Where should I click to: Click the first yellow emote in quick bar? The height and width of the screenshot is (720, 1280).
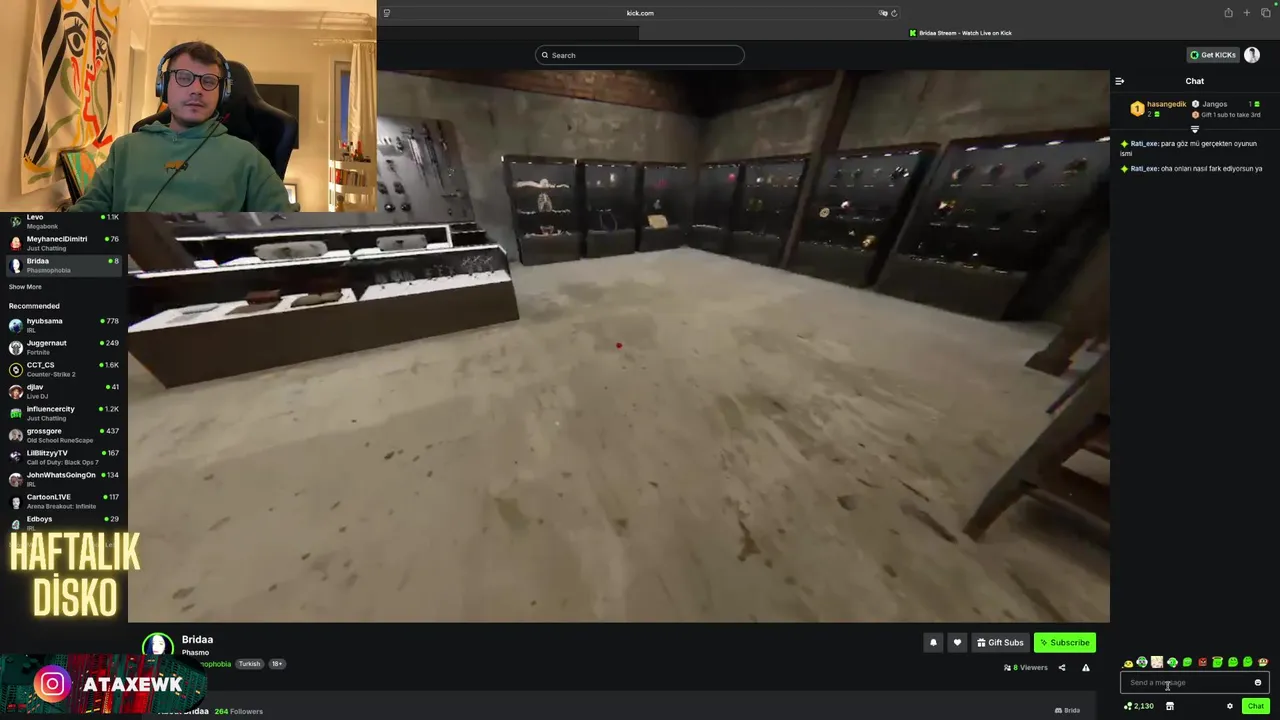coord(1129,662)
